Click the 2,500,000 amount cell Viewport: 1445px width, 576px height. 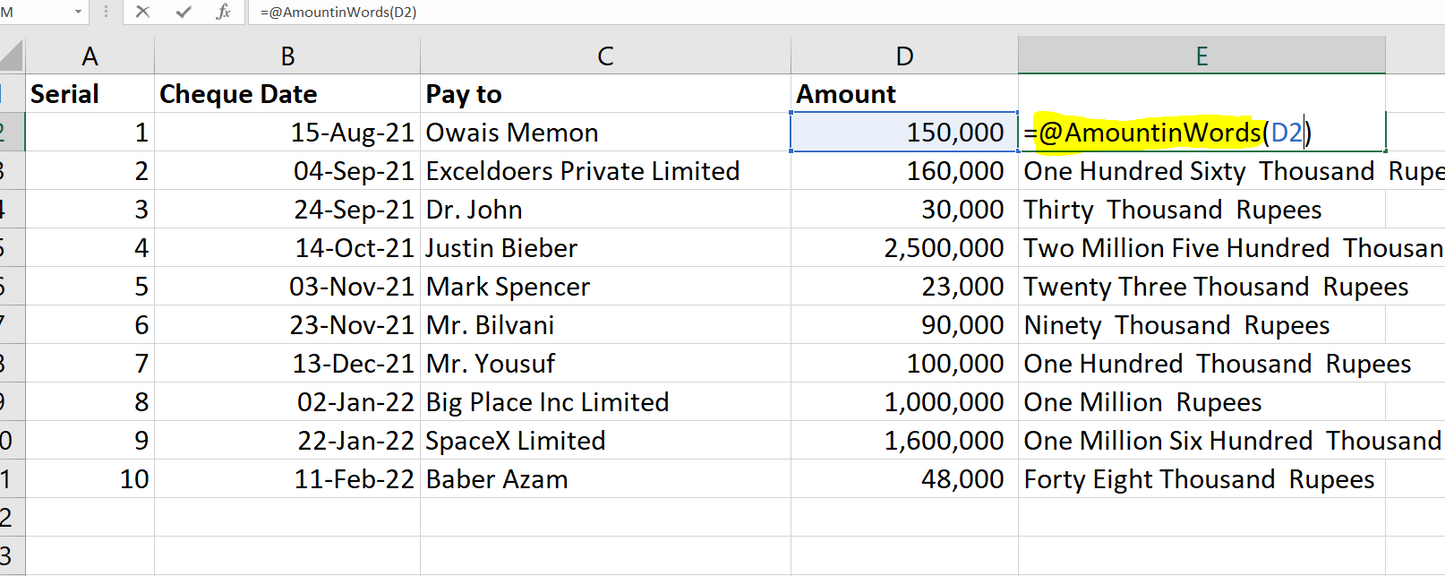pos(904,249)
